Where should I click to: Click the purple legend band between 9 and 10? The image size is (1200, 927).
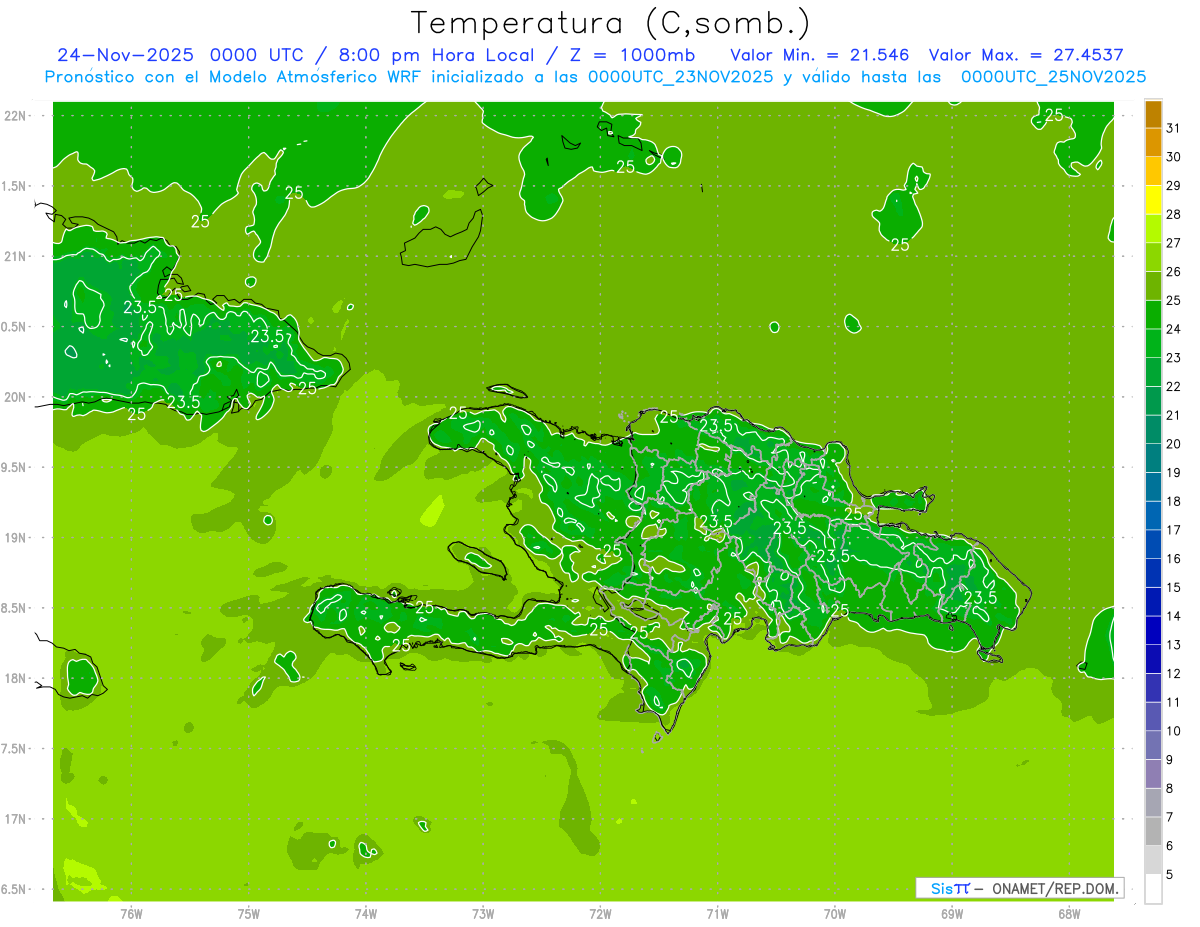(1153, 746)
